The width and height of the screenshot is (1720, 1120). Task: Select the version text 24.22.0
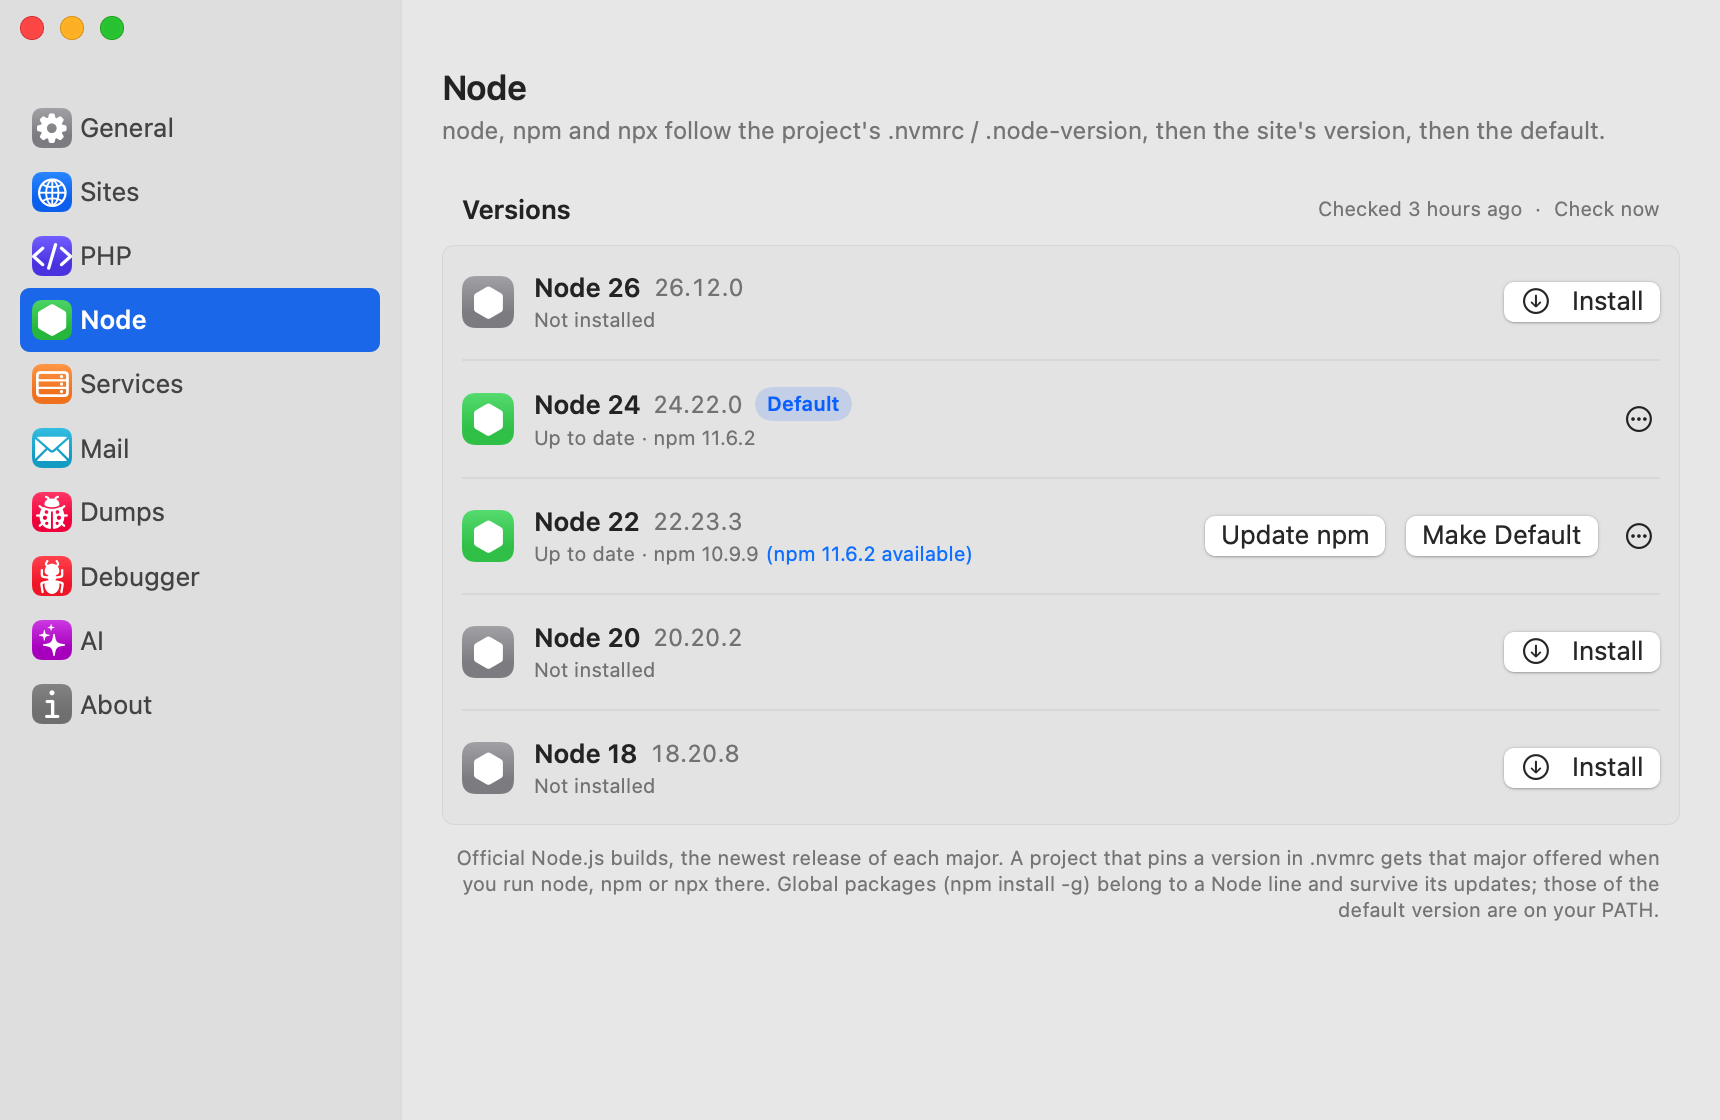698,405
